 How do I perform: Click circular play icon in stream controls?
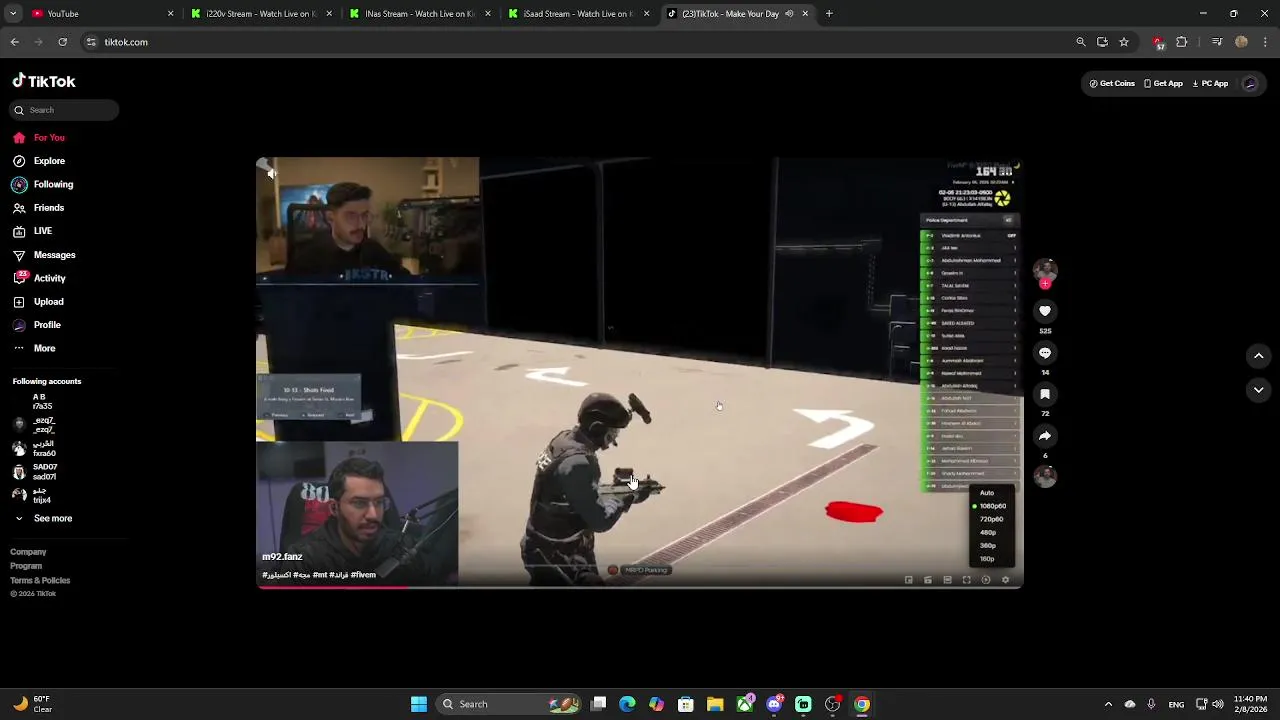click(986, 580)
